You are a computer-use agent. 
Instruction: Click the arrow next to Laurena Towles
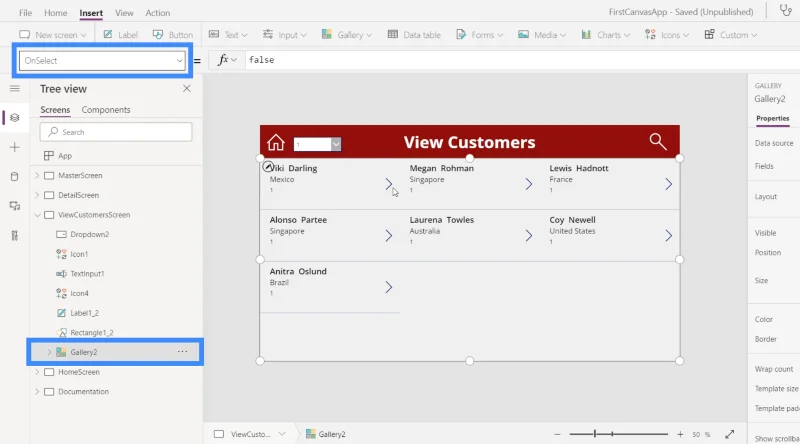pos(529,235)
